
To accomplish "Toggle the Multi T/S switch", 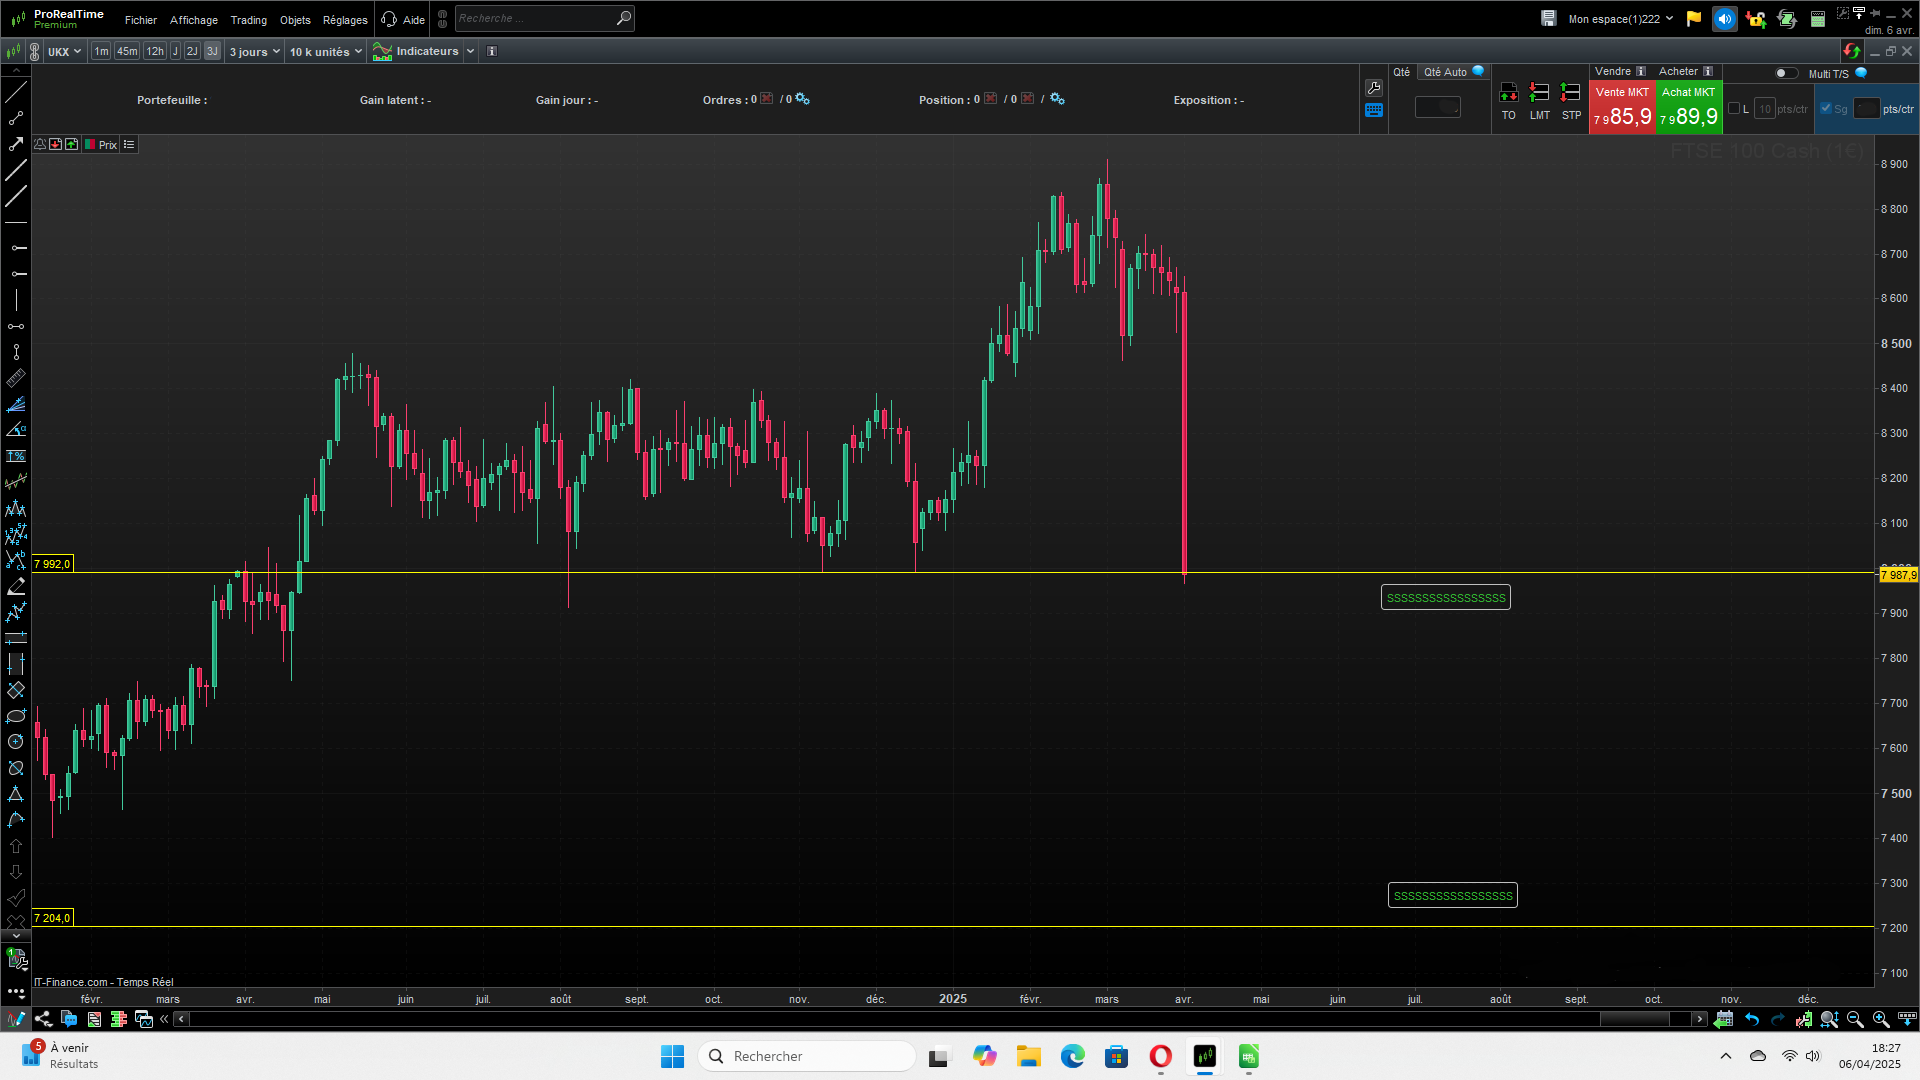I will 1786,73.
